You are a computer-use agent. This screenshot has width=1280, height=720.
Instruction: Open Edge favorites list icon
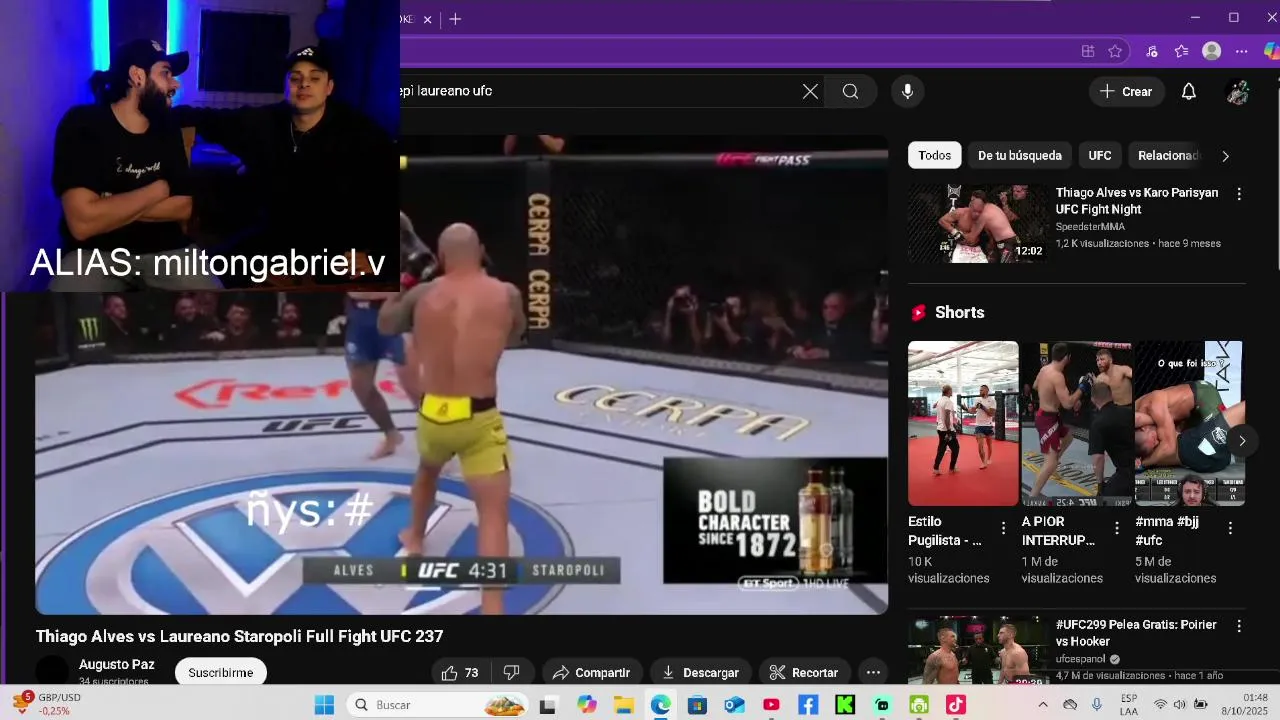(1181, 51)
